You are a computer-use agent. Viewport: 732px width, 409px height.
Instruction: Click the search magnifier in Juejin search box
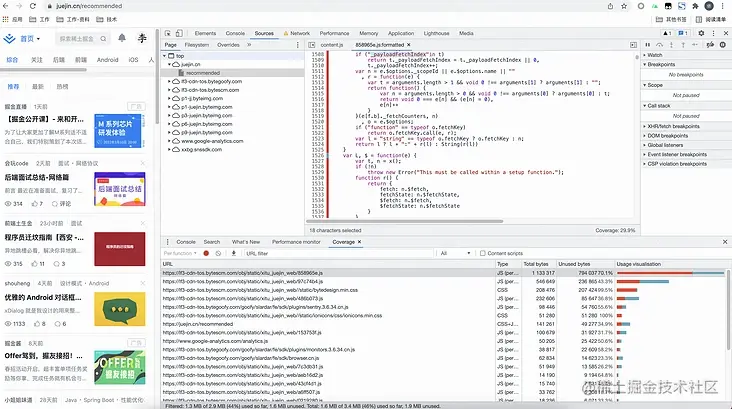click(103, 39)
